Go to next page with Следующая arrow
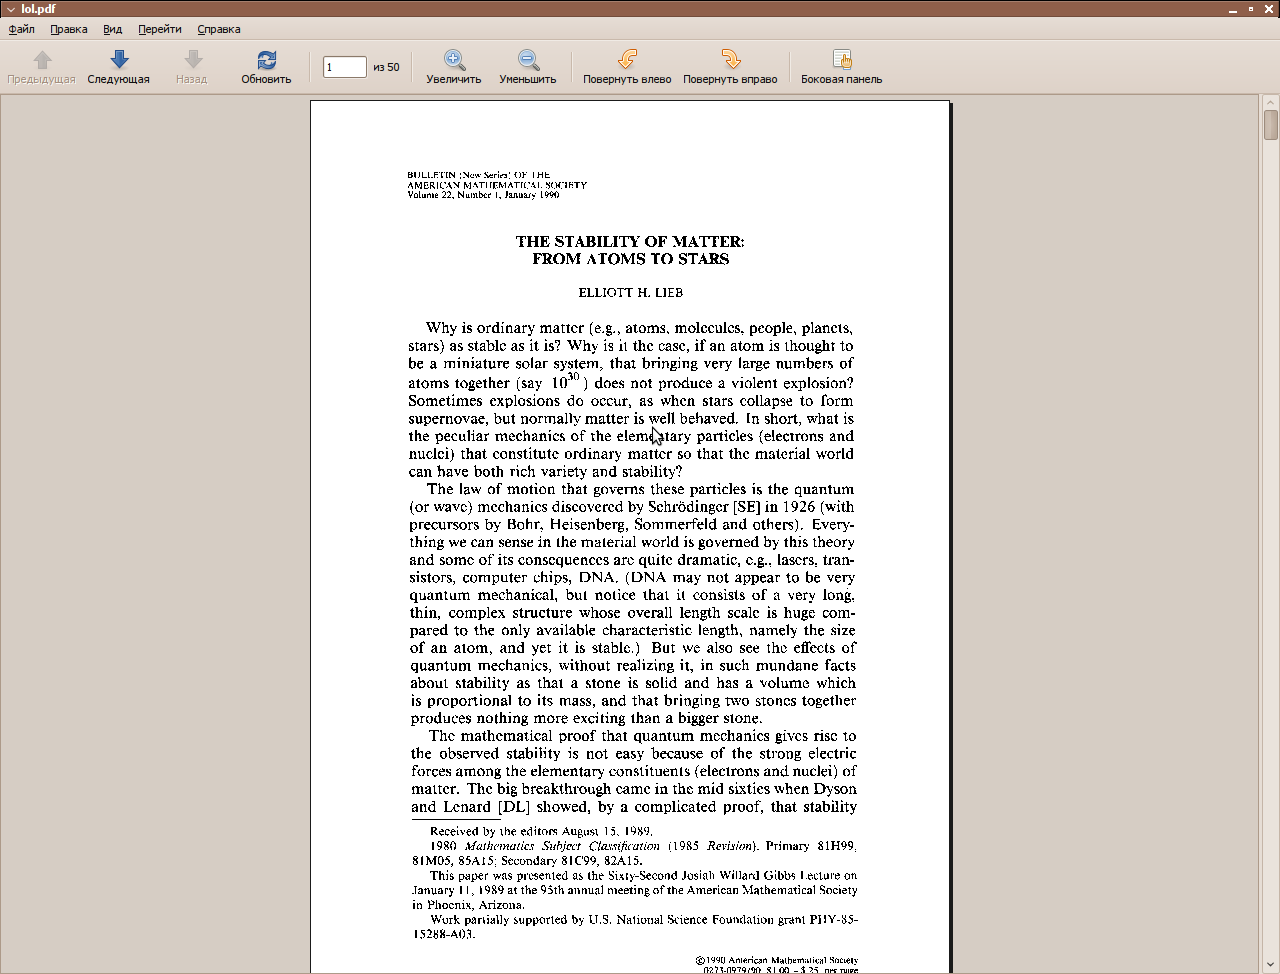Viewport: 1280px width, 974px height. coord(119,61)
